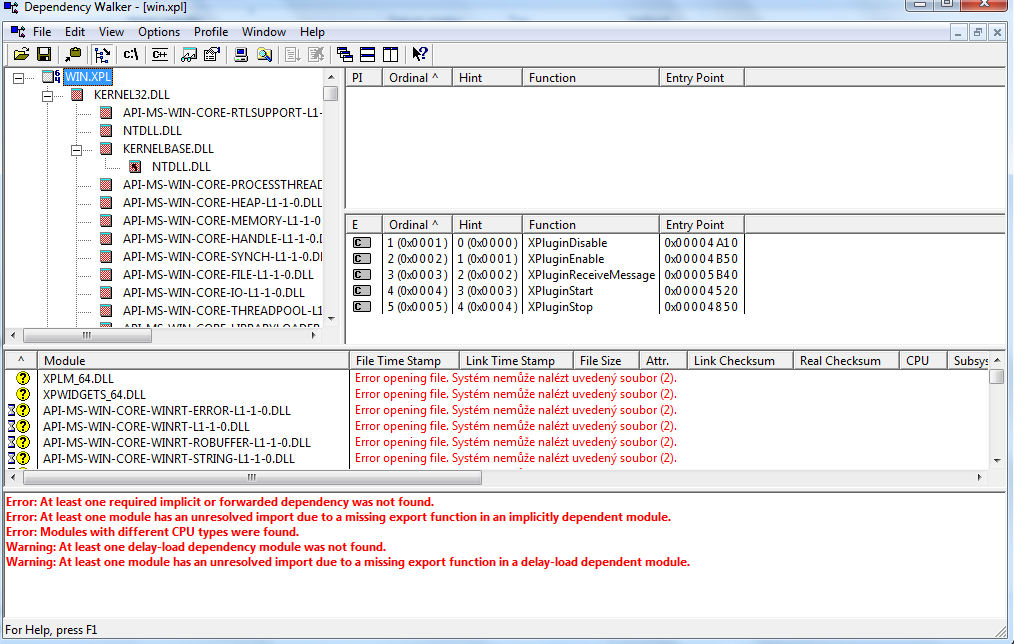Select API-MS-WIN-CORE-HEAP-L1-1-0.DLL tree item
The image size is (1014, 644).
point(222,202)
